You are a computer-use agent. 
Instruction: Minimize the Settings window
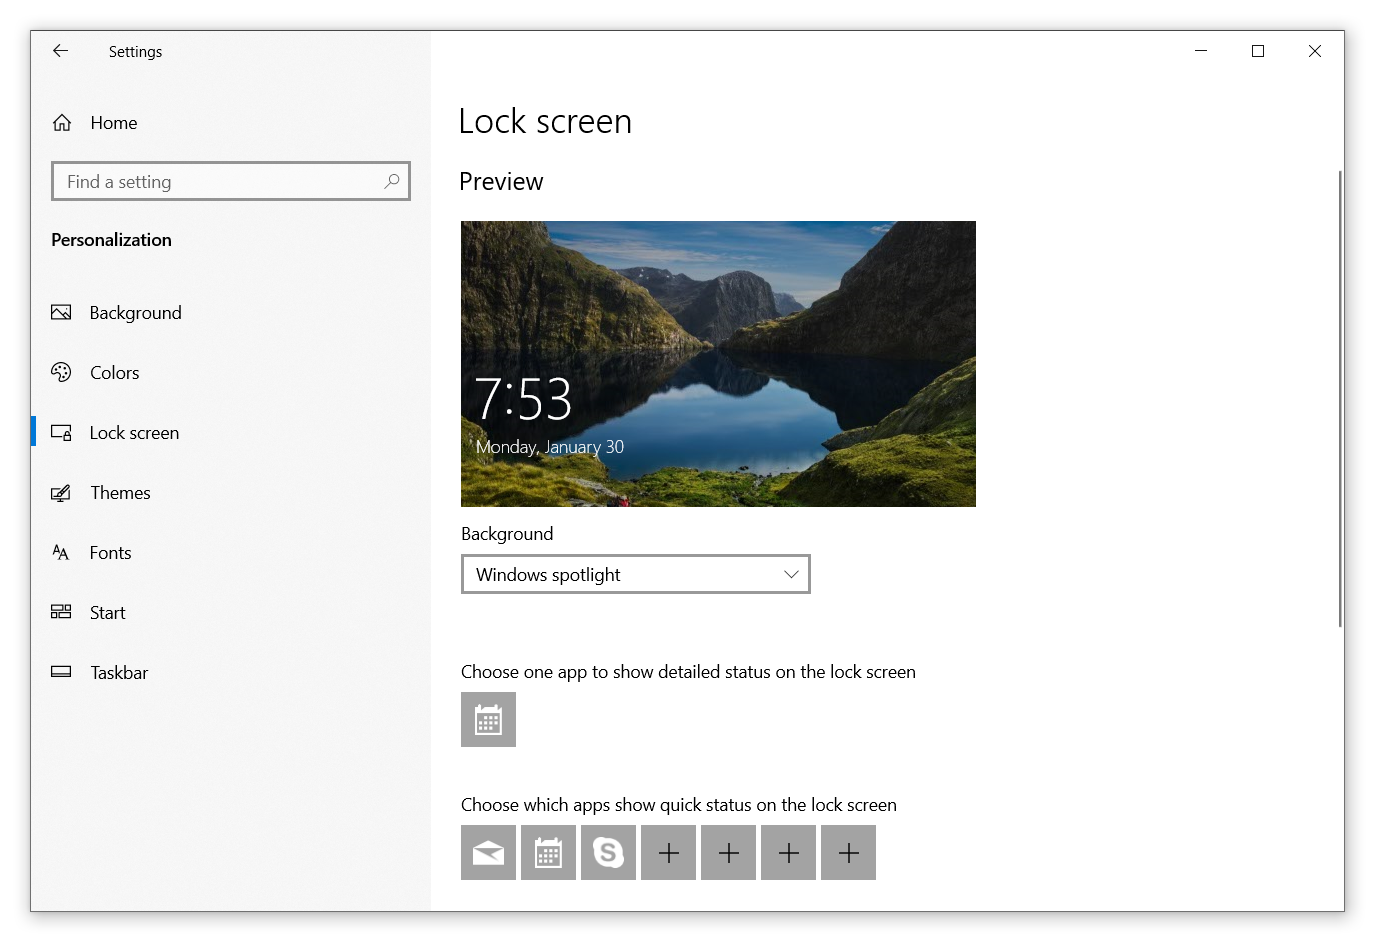1201,51
